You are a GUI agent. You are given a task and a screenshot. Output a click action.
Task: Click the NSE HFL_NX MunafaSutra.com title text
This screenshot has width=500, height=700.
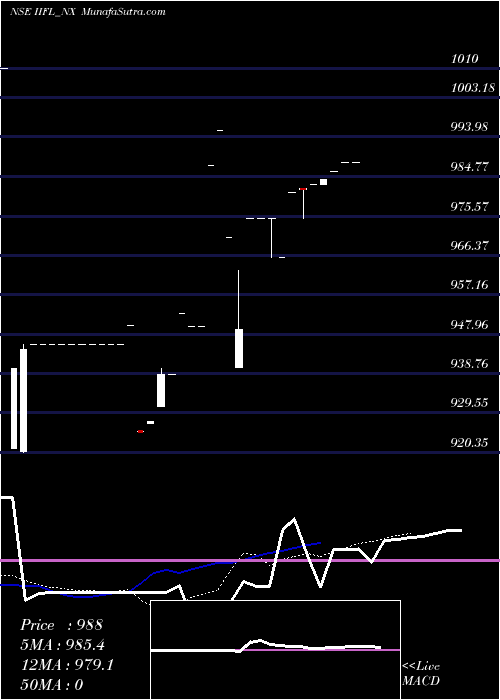click(x=88, y=12)
